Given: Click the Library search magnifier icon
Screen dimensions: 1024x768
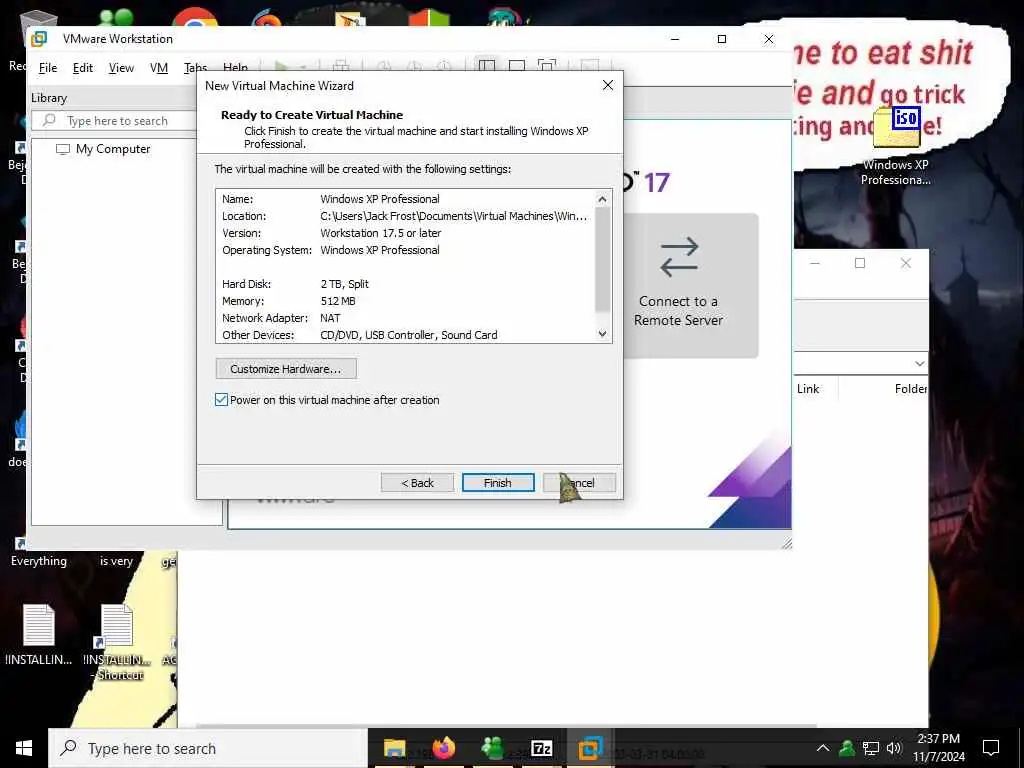Looking at the screenshot, I should 49,120.
